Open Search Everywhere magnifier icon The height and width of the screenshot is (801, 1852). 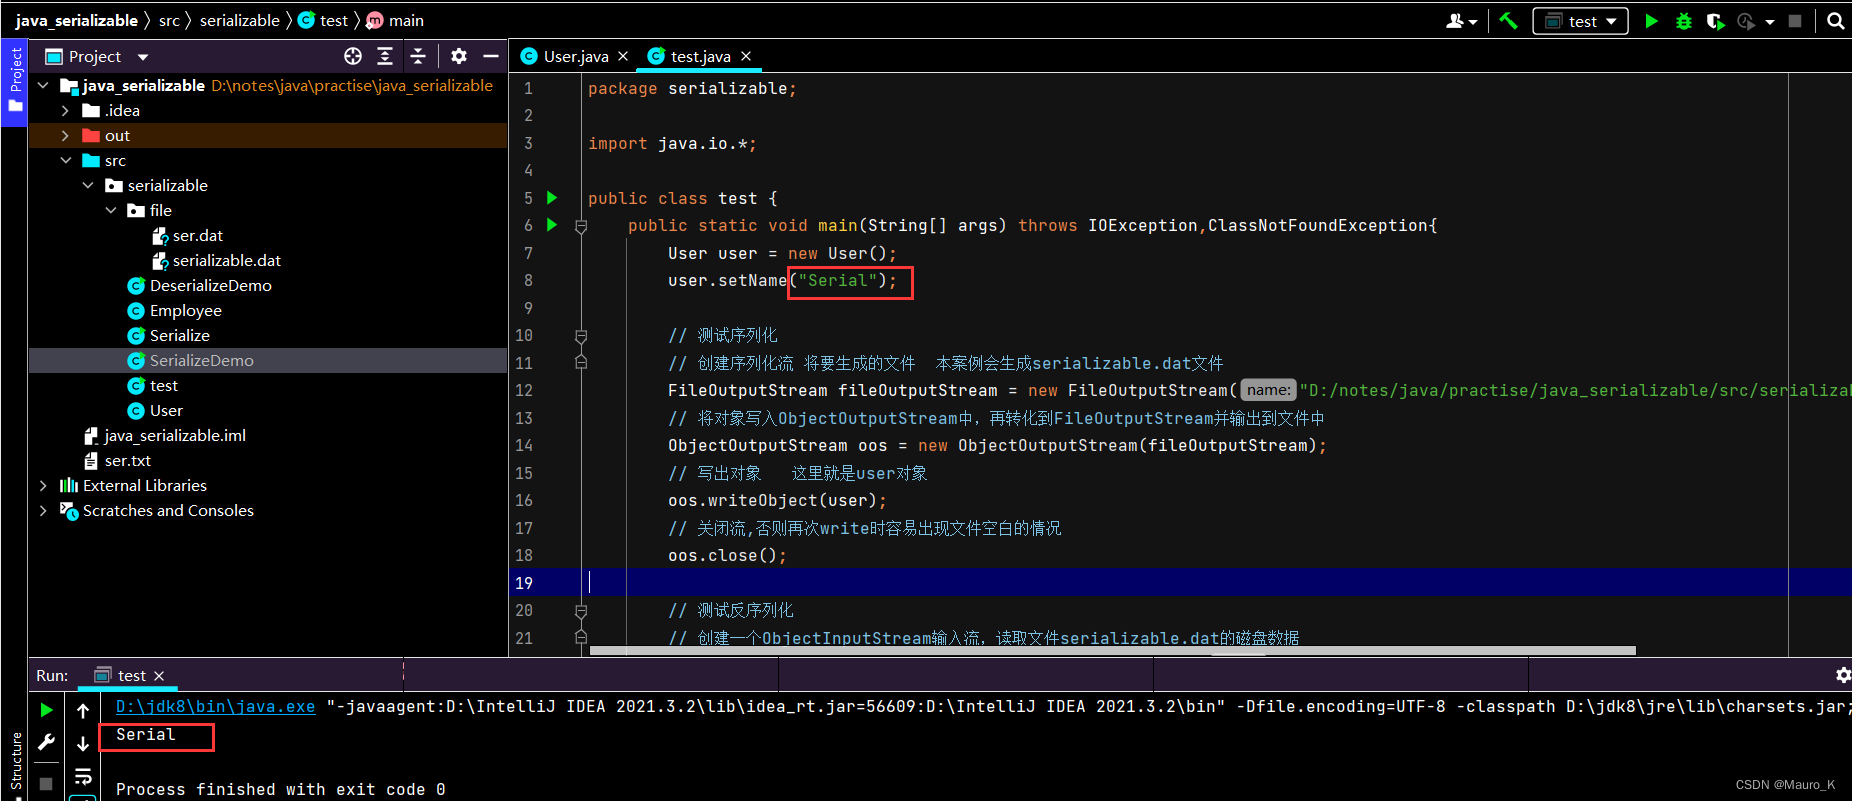tap(1835, 20)
